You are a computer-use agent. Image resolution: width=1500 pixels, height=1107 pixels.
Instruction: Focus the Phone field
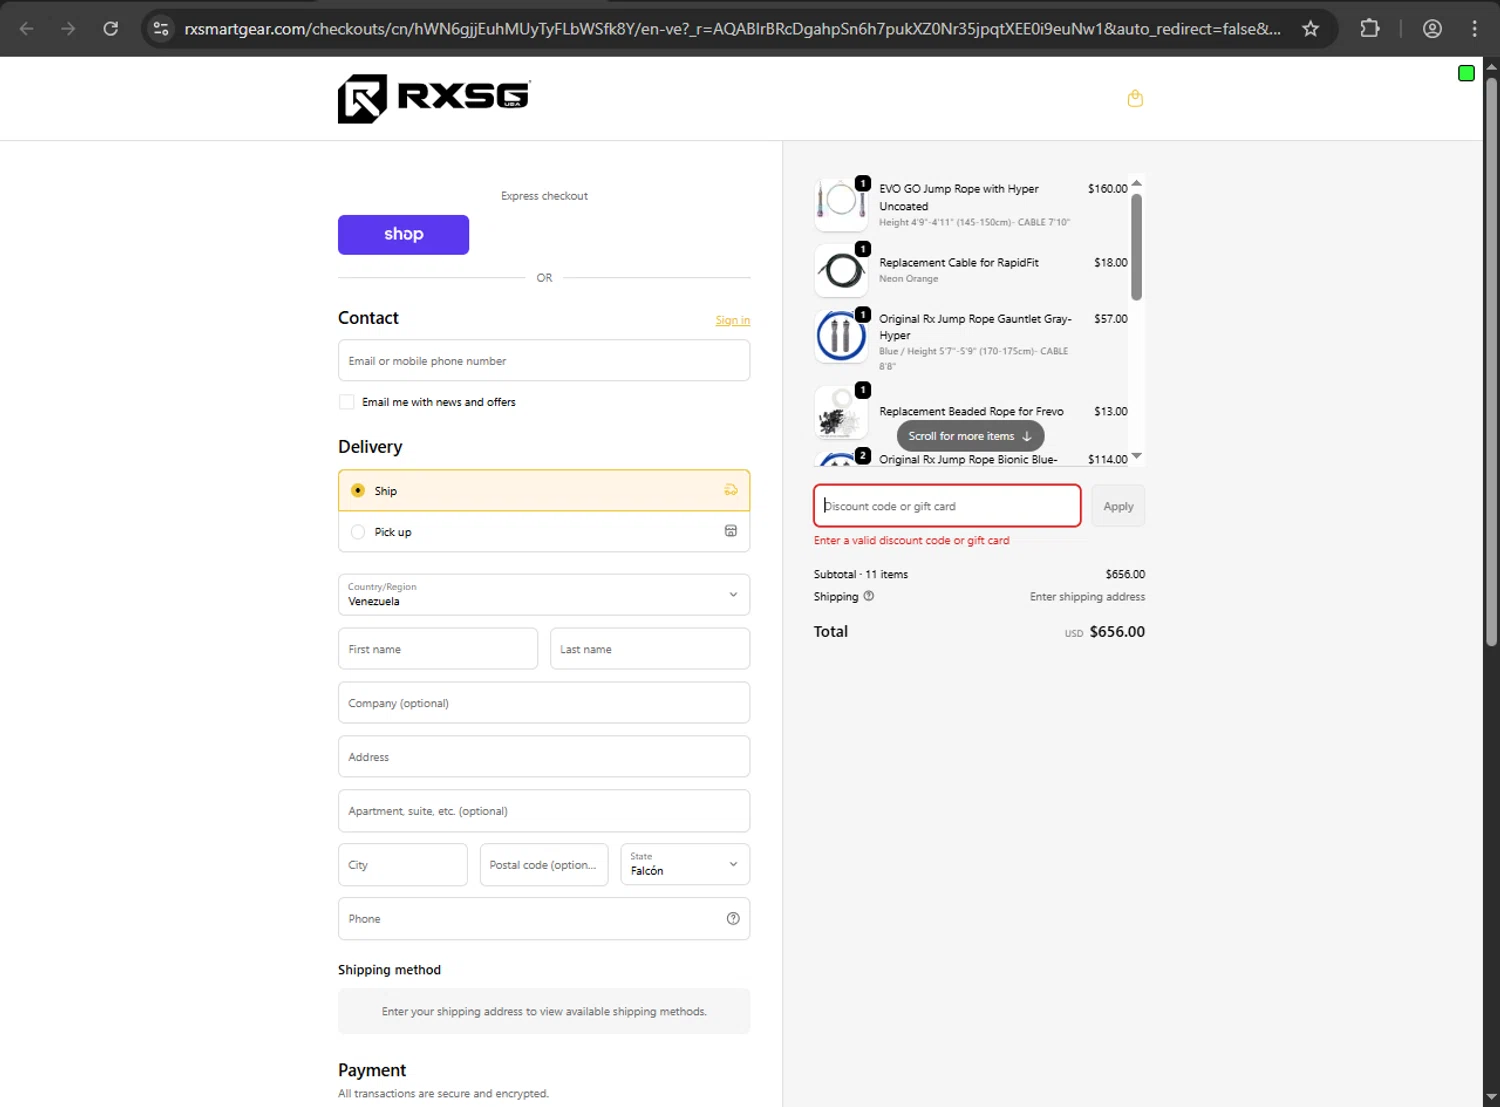(544, 919)
